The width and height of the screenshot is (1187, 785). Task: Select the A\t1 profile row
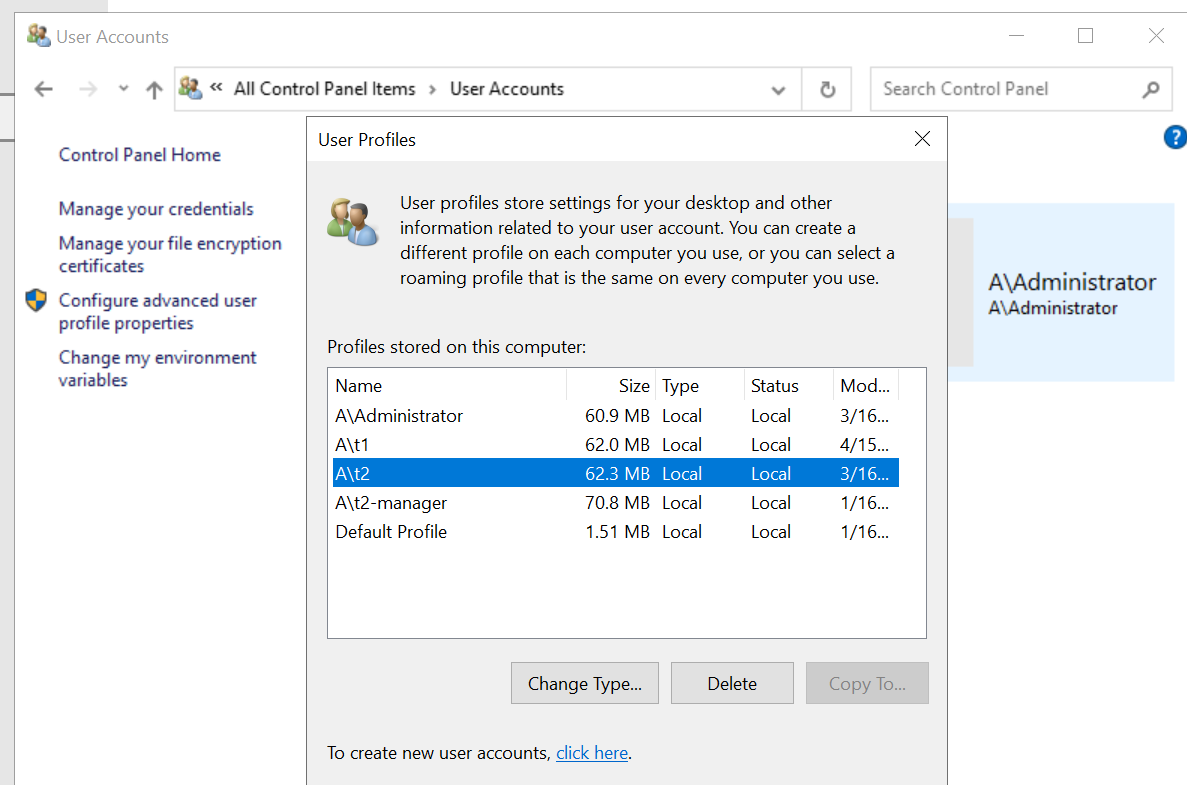point(450,444)
